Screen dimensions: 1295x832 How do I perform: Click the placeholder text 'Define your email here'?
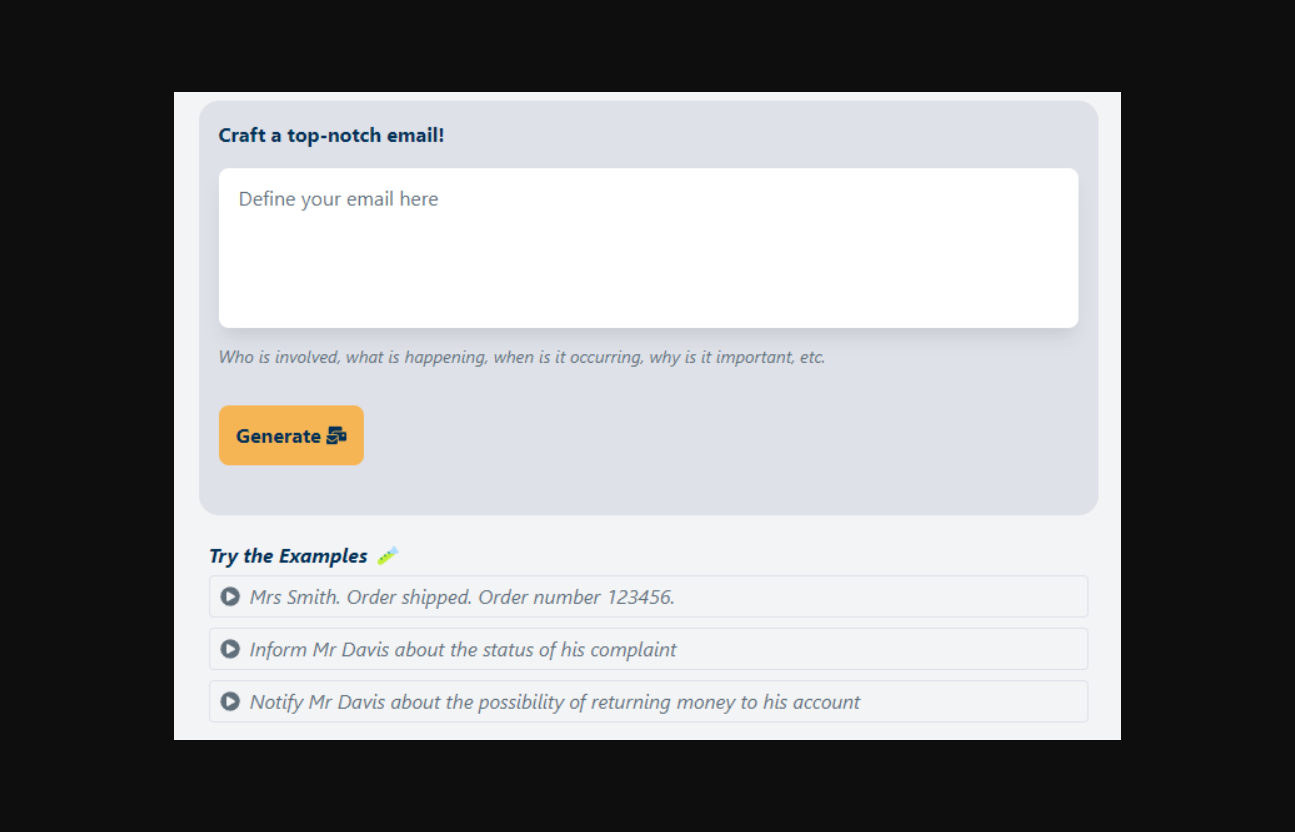(x=338, y=199)
